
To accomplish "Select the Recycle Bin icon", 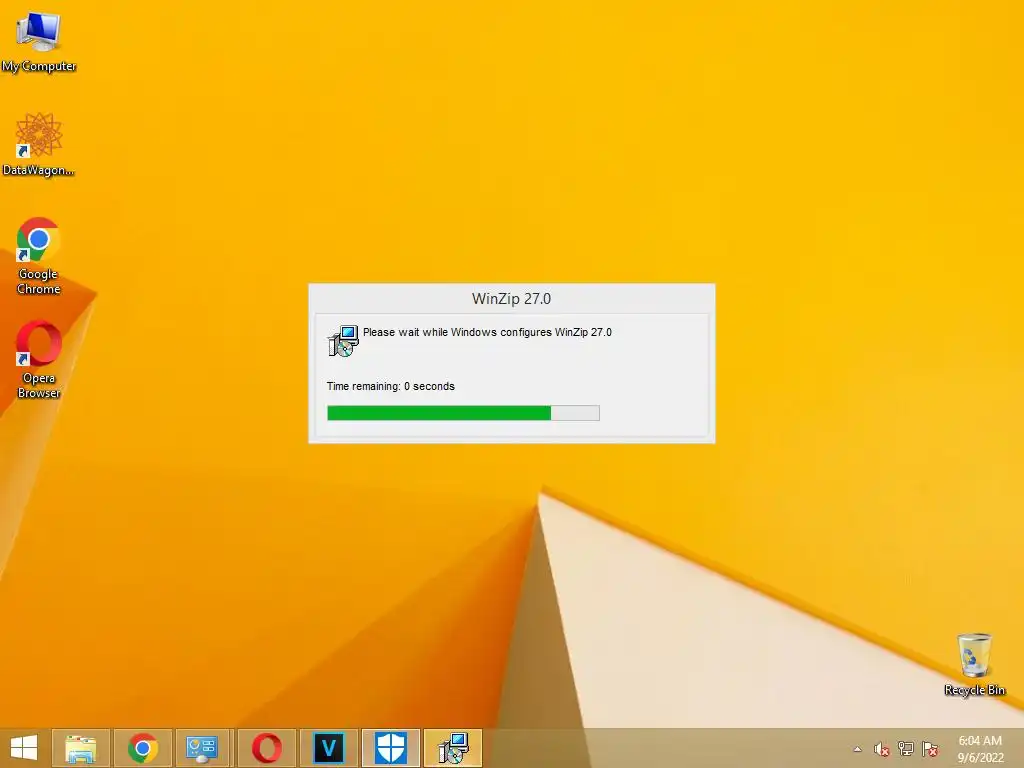I will (974, 664).
